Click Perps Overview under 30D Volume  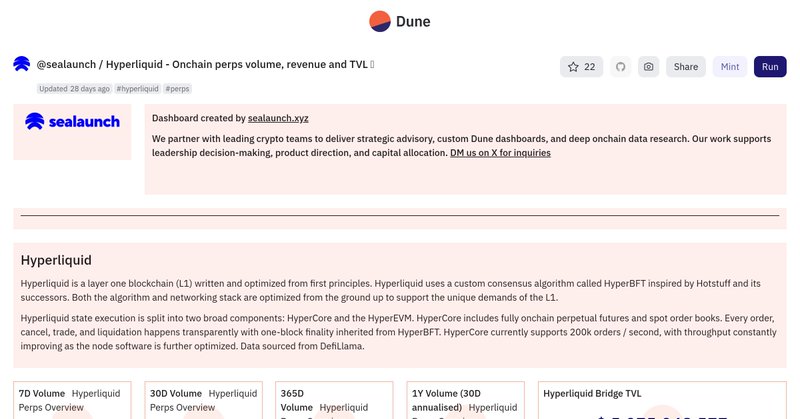pyautogui.click(x=182, y=407)
